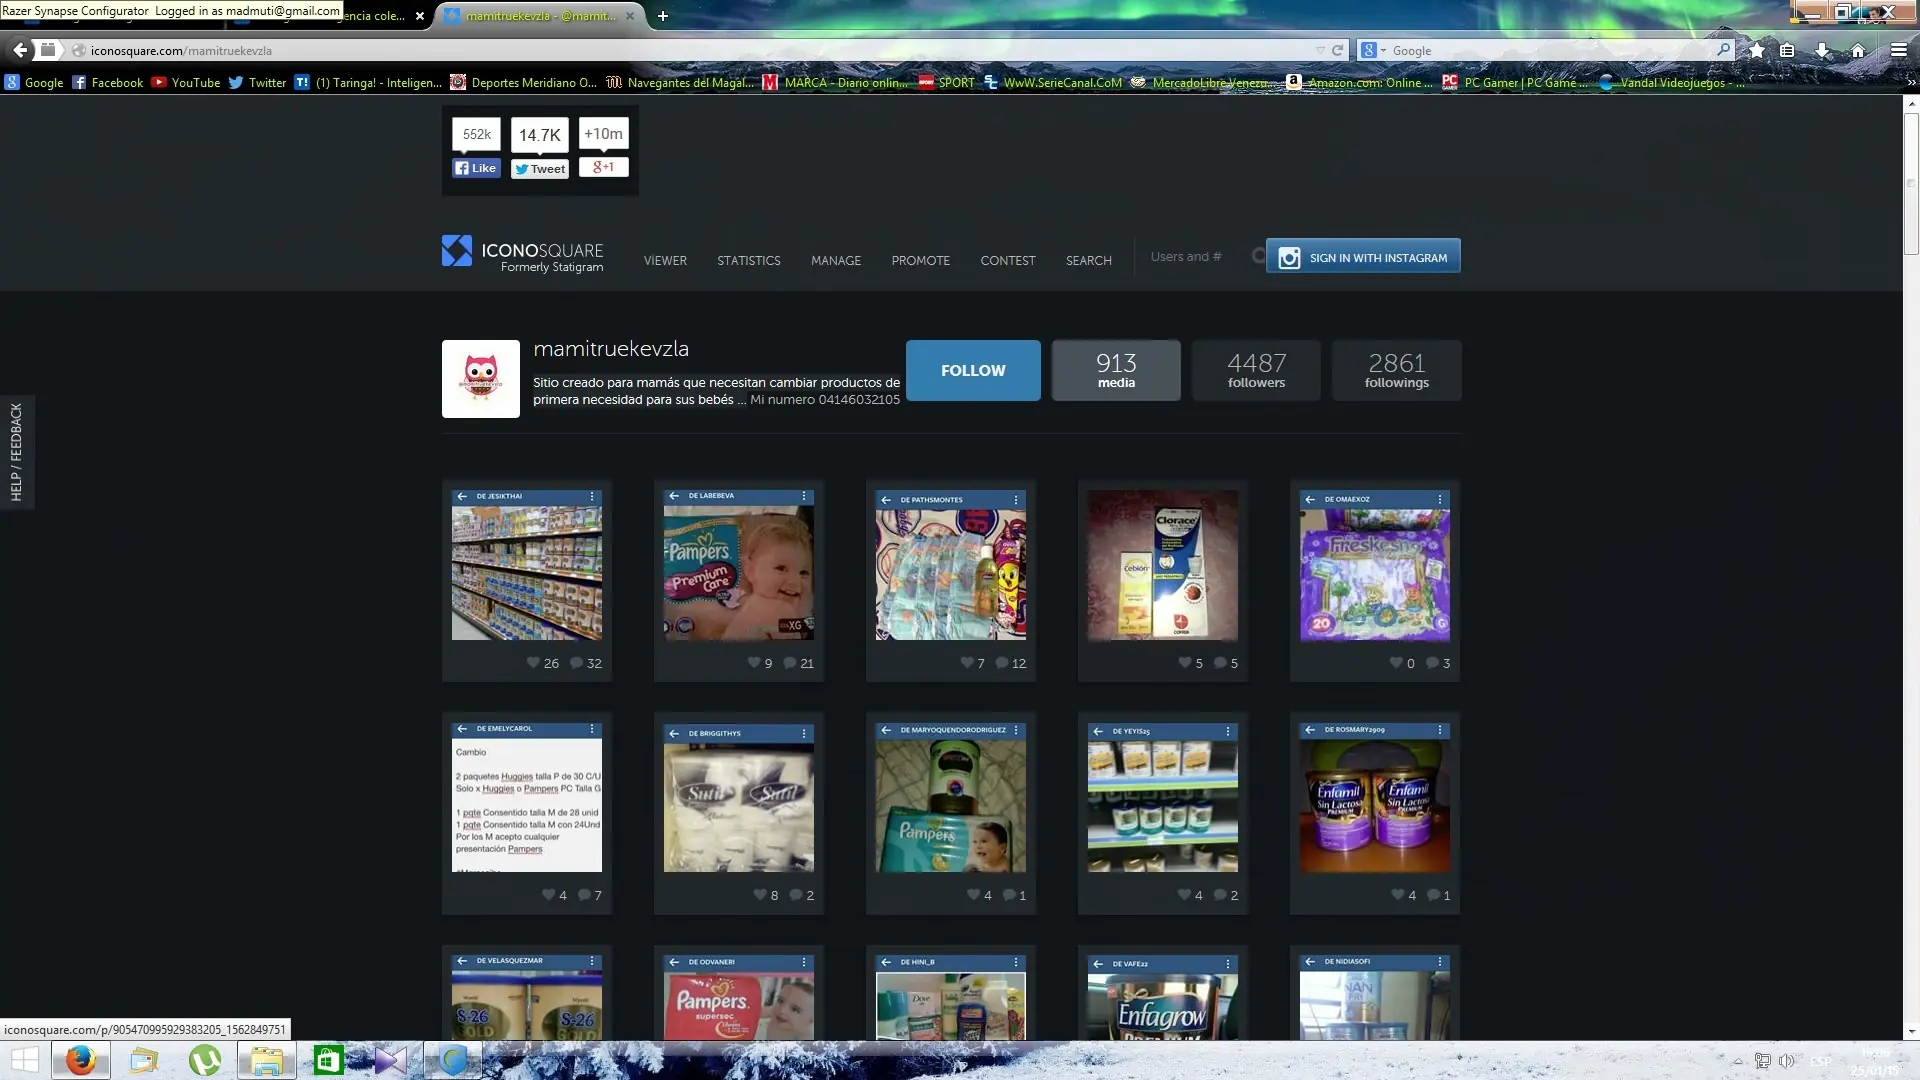
Task: View the 2861 followings list
Action: tap(1397, 370)
